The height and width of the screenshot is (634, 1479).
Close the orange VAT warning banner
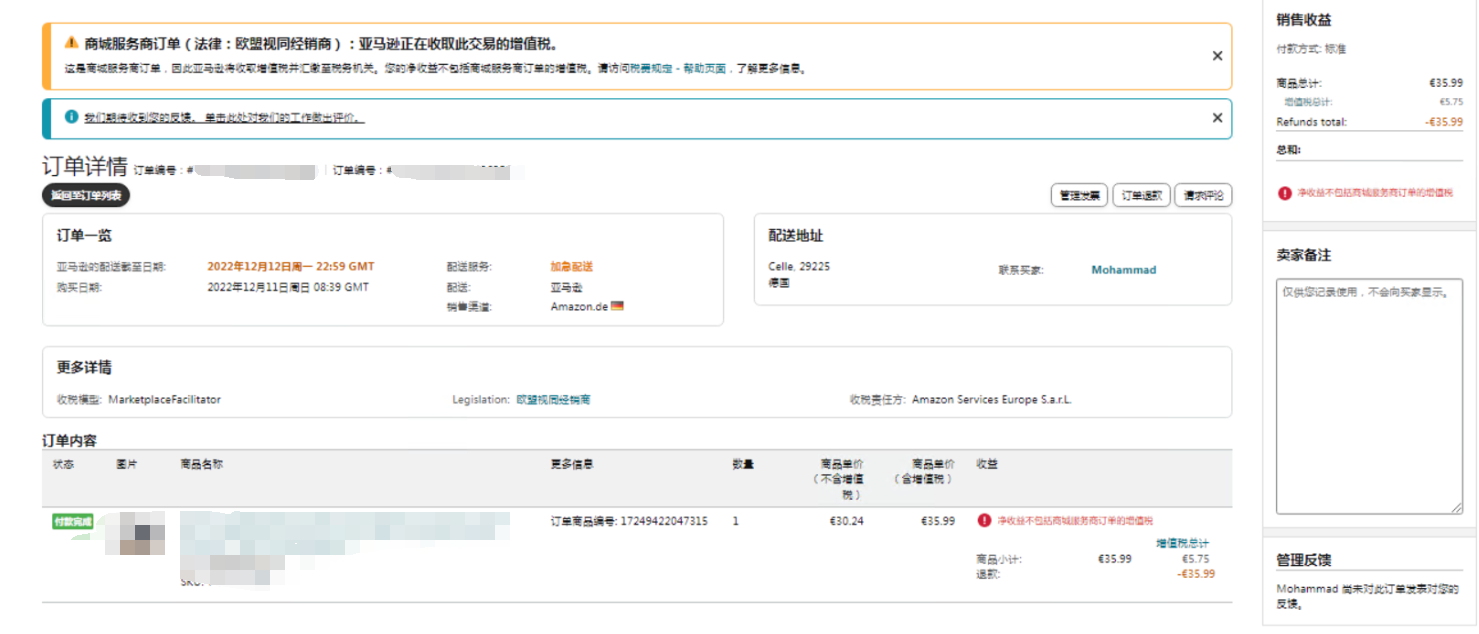click(x=1217, y=56)
